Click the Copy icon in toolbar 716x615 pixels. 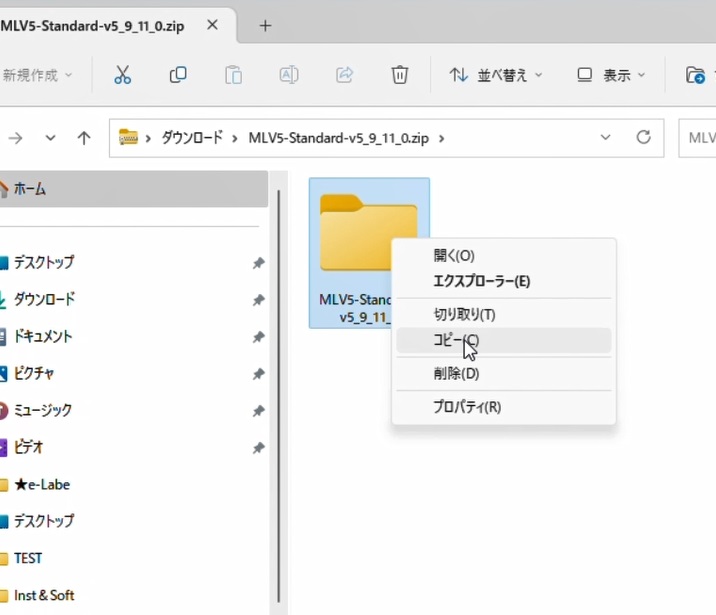(x=178, y=75)
